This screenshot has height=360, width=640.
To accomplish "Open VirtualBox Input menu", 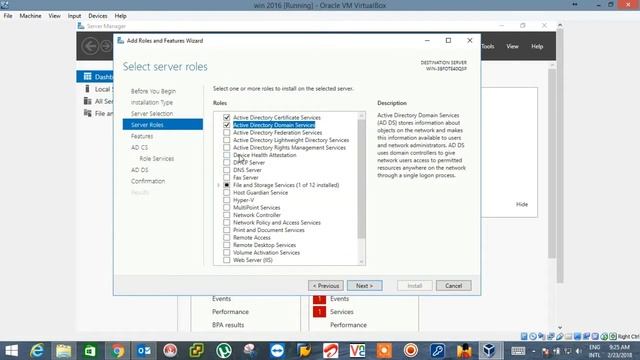I will pos(74,16).
